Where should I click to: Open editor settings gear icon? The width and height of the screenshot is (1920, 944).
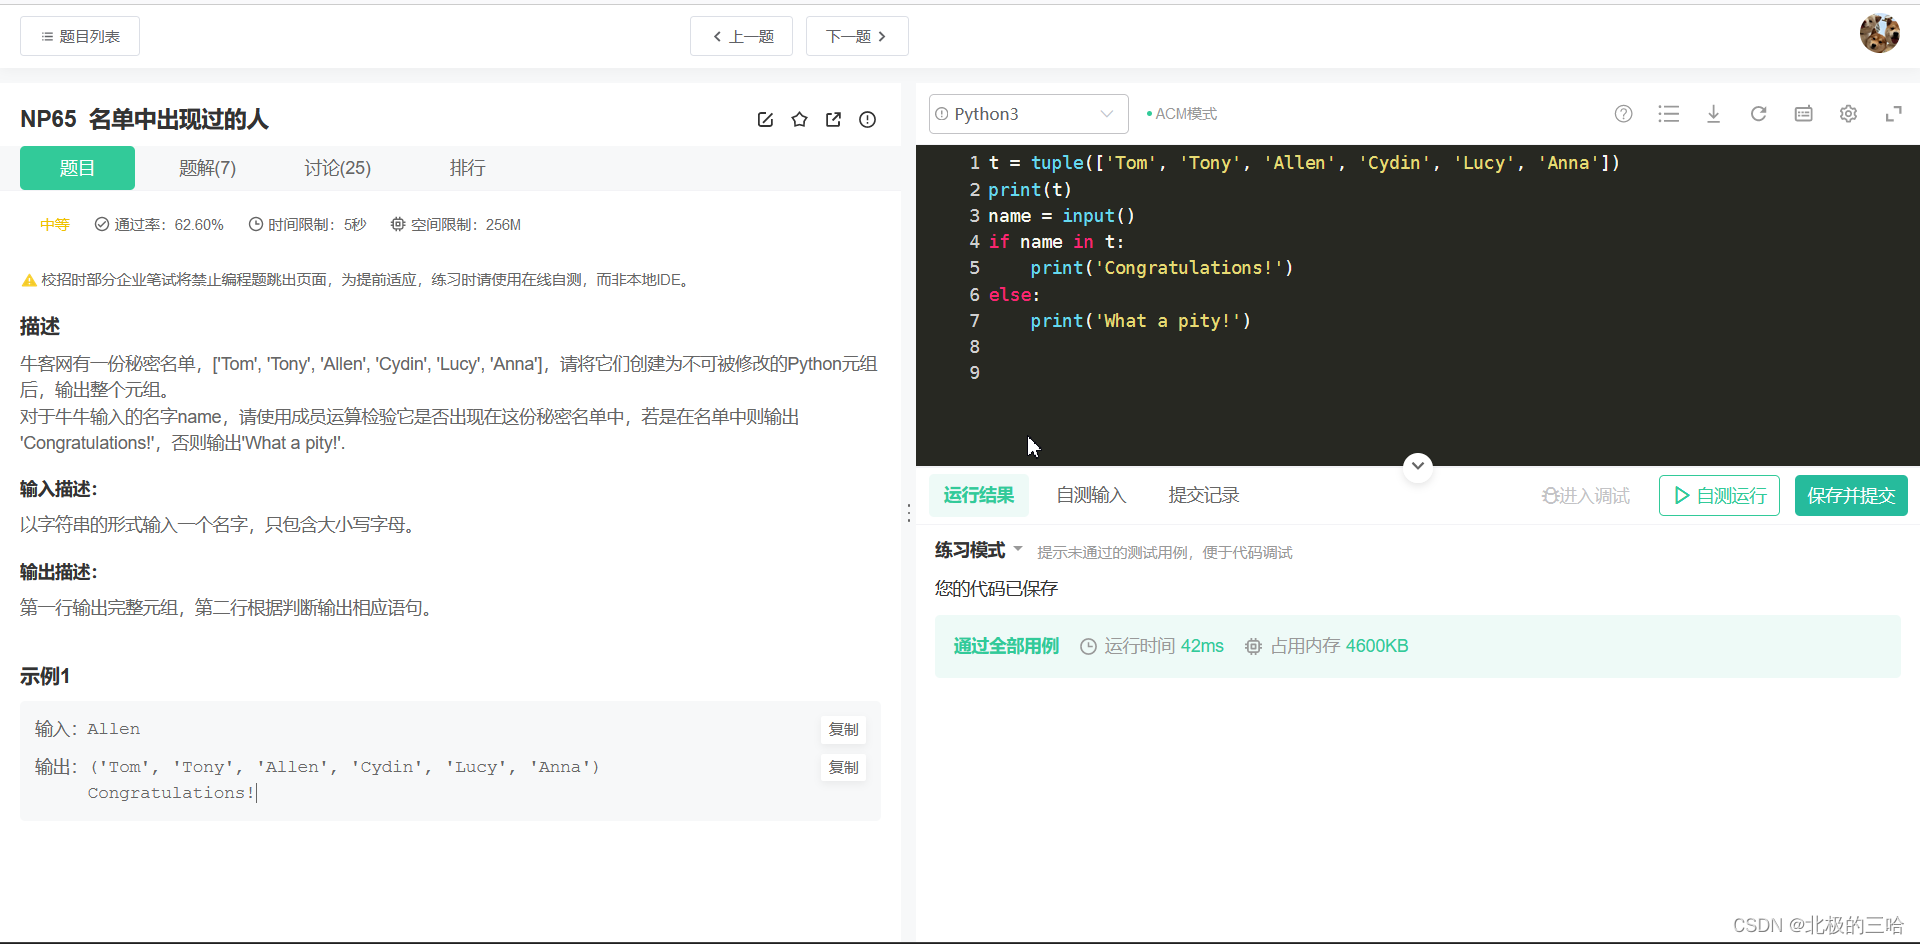pyautogui.click(x=1848, y=114)
